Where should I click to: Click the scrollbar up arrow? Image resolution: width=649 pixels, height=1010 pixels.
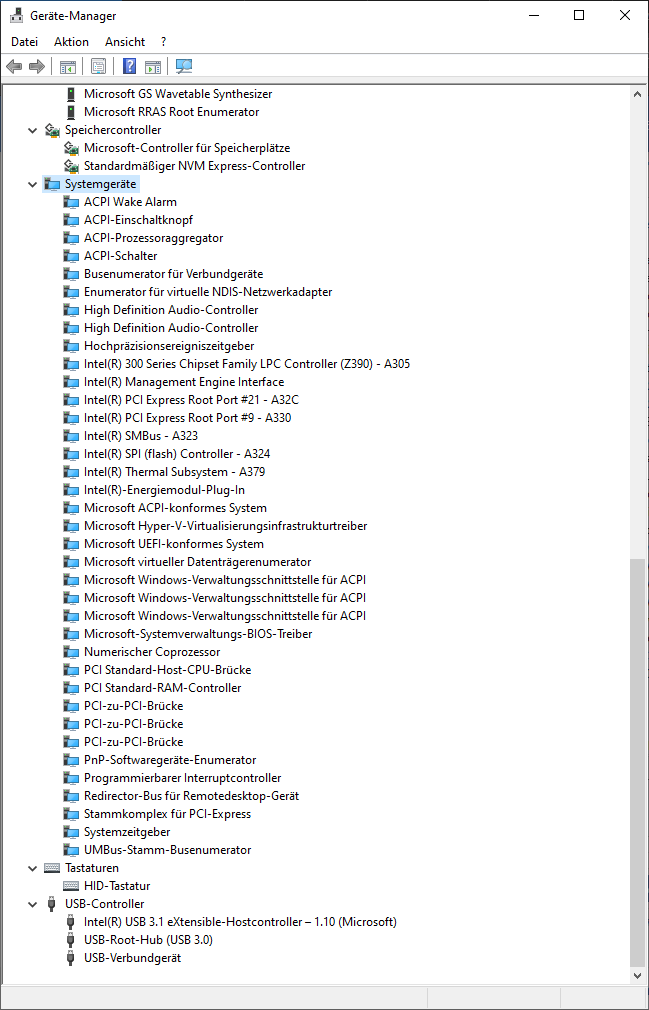637,94
